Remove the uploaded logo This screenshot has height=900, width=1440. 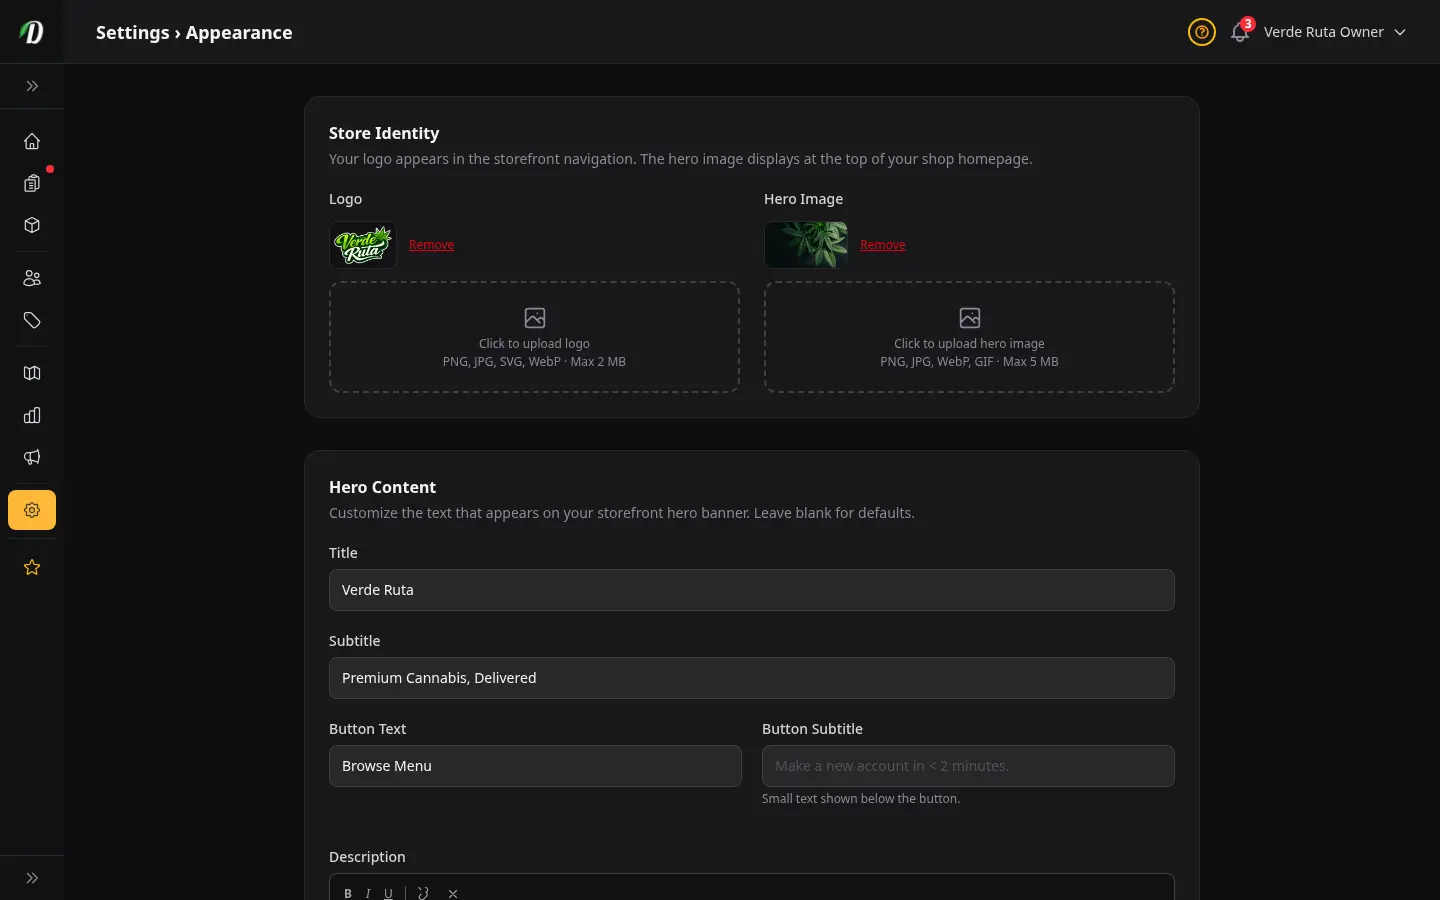(x=431, y=245)
